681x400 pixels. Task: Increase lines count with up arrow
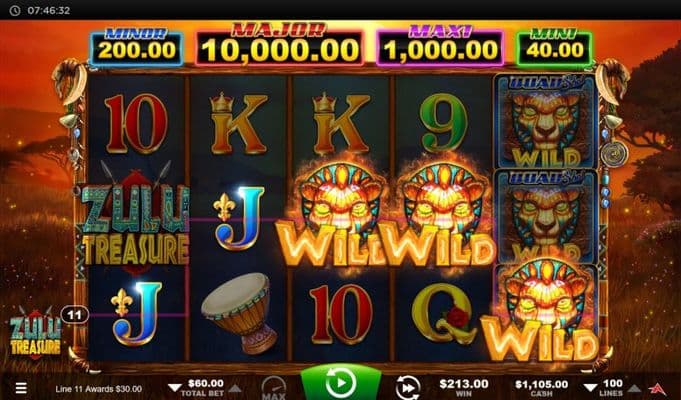[x=635, y=387]
